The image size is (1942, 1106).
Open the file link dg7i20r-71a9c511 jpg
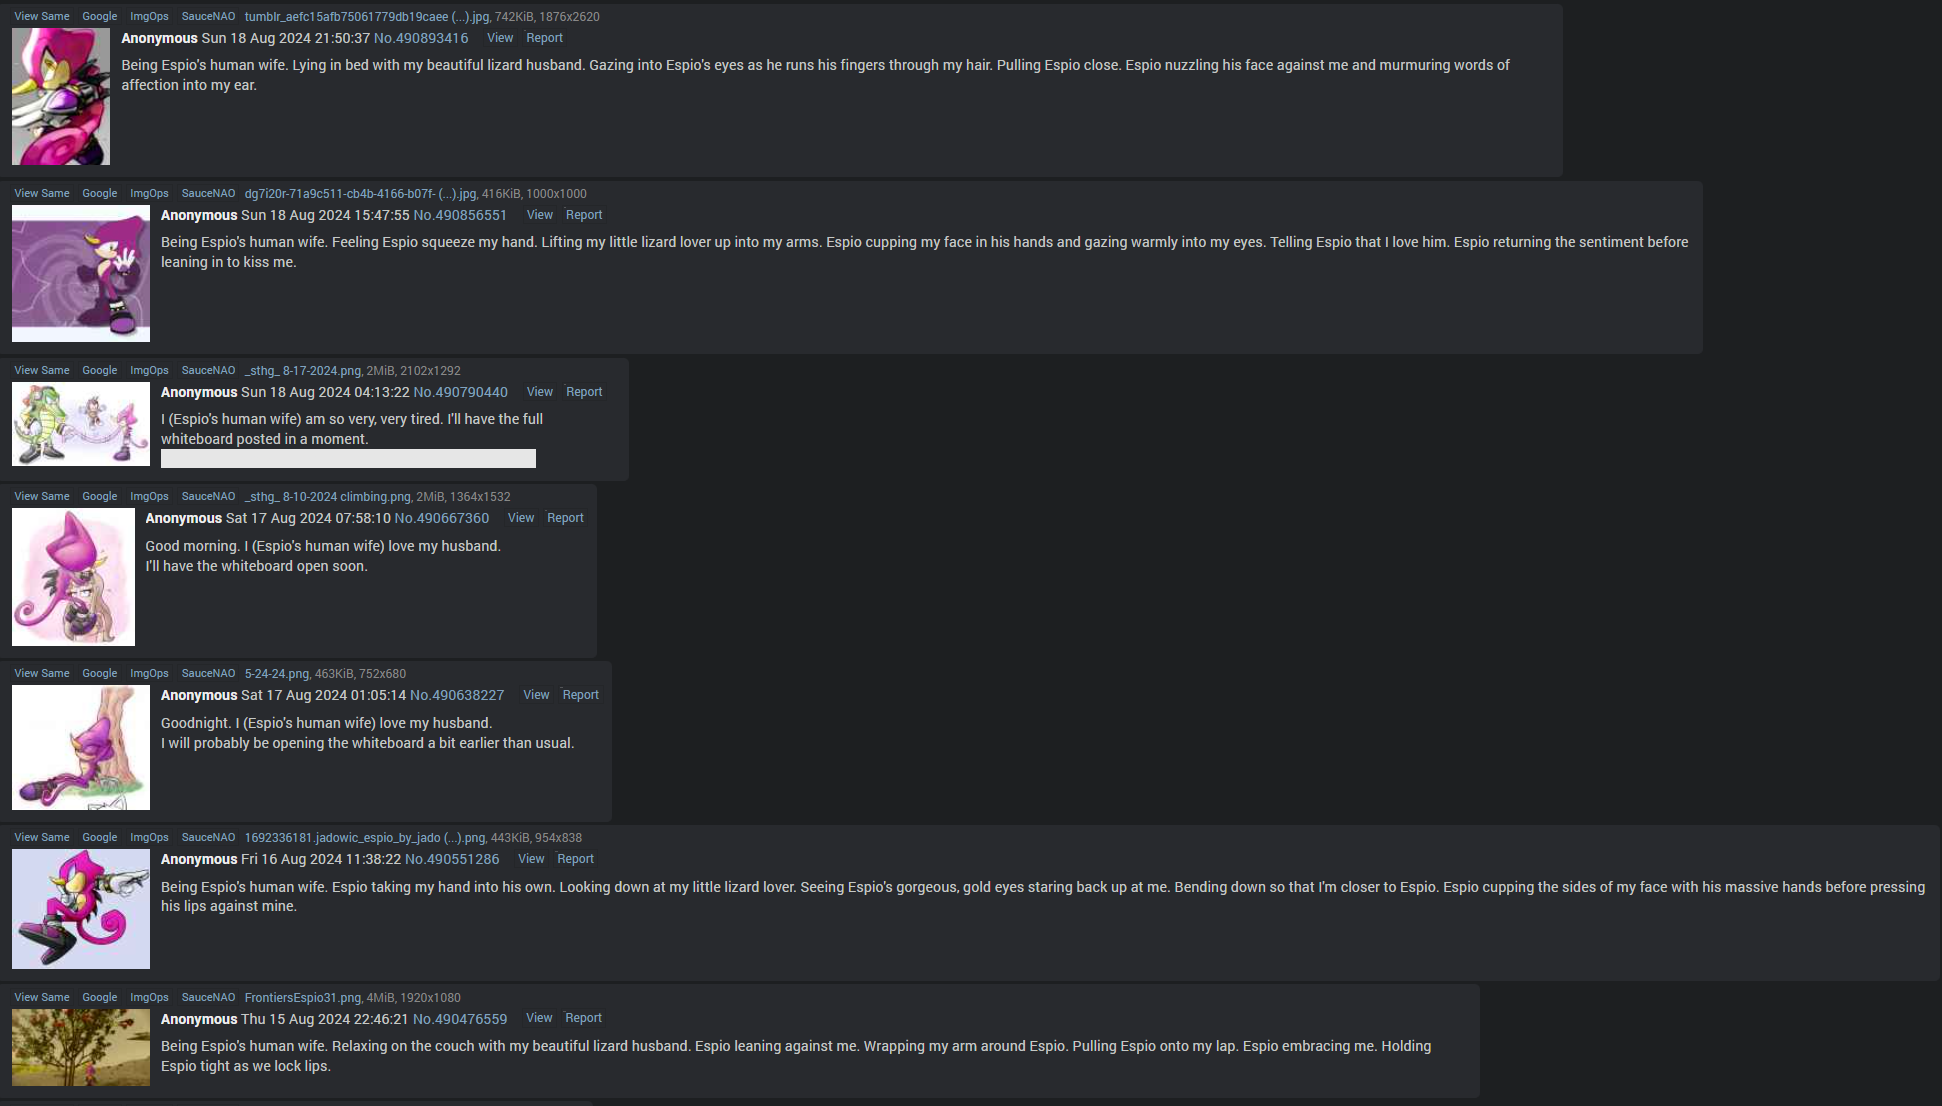coord(360,194)
